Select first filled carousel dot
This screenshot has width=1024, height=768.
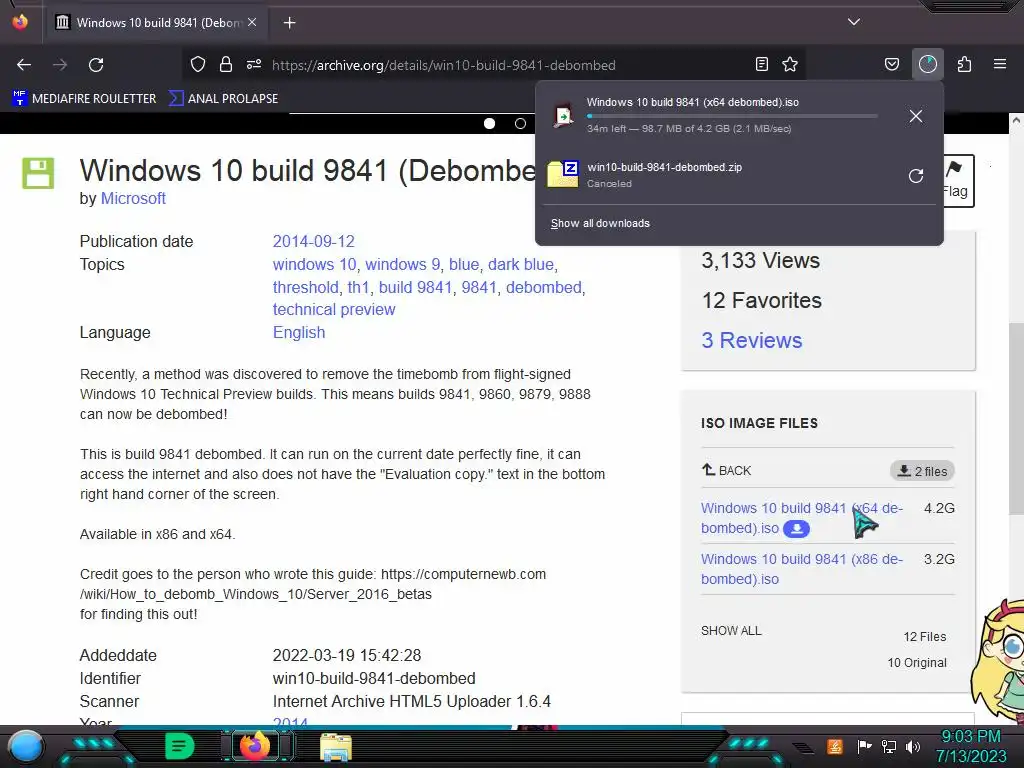[489, 123]
